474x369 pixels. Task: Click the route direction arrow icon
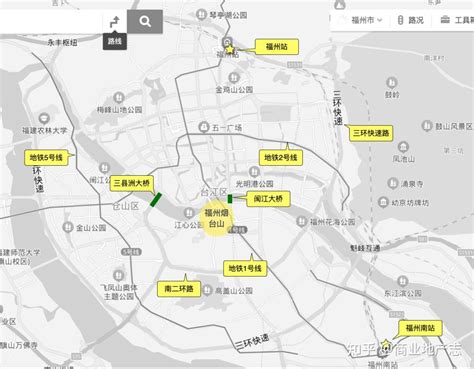(x=115, y=22)
